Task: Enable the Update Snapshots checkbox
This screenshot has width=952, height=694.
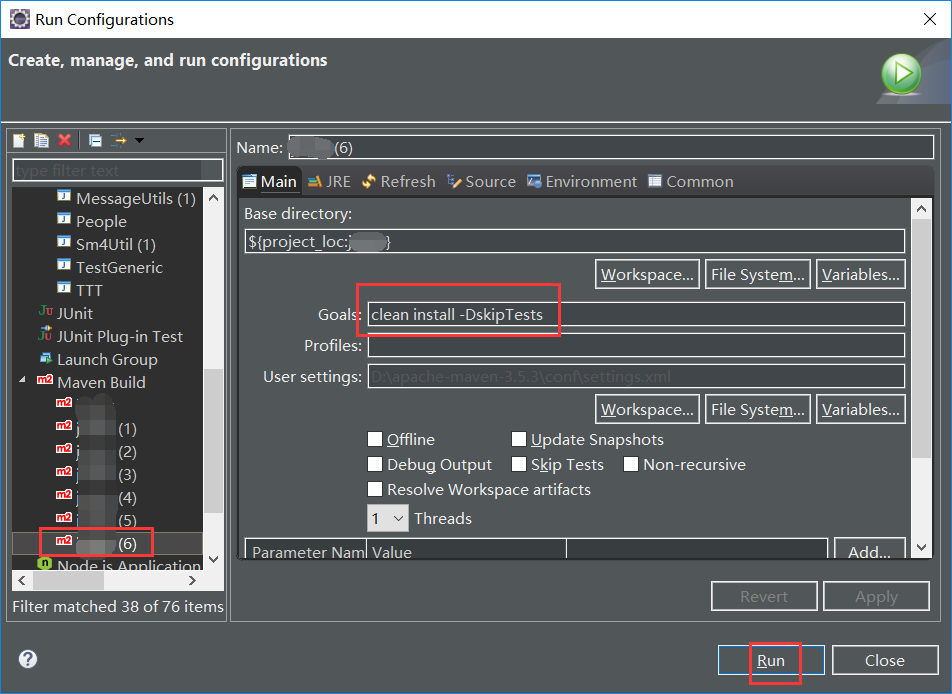Action: click(x=518, y=439)
